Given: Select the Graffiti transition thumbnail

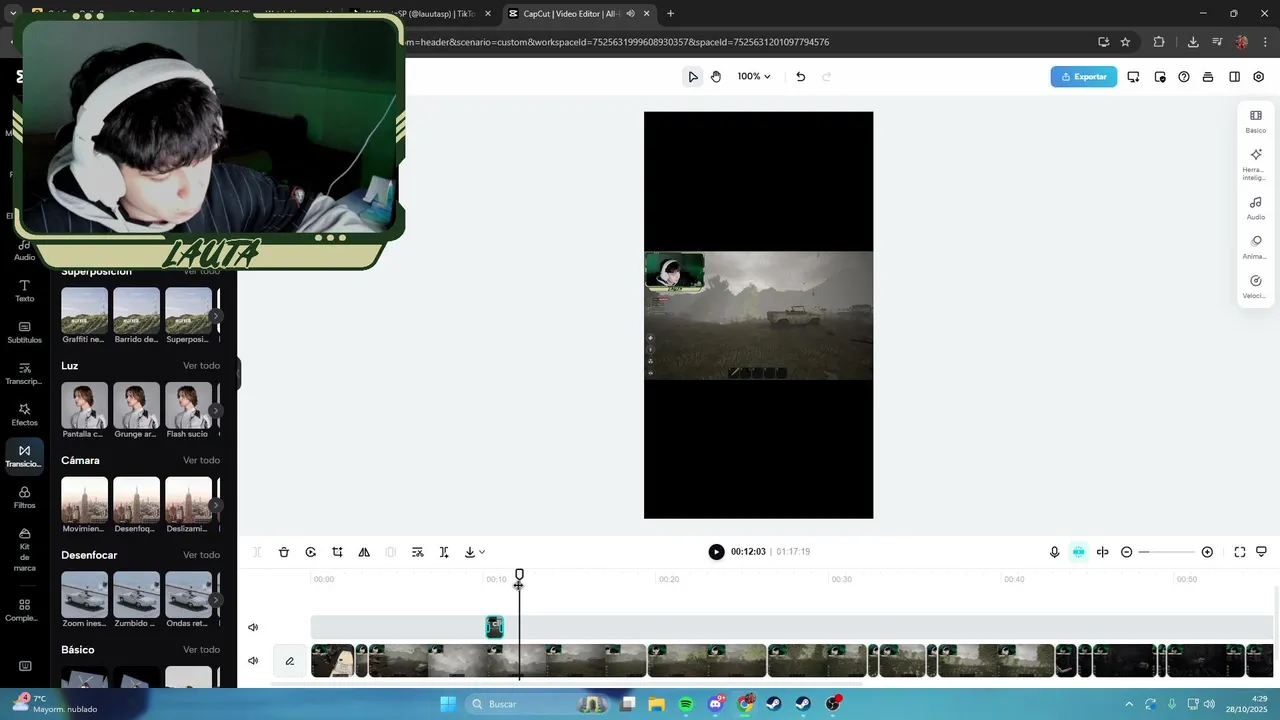Looking at the screenshot, I should pyautogui.click(x=84, y=311).
